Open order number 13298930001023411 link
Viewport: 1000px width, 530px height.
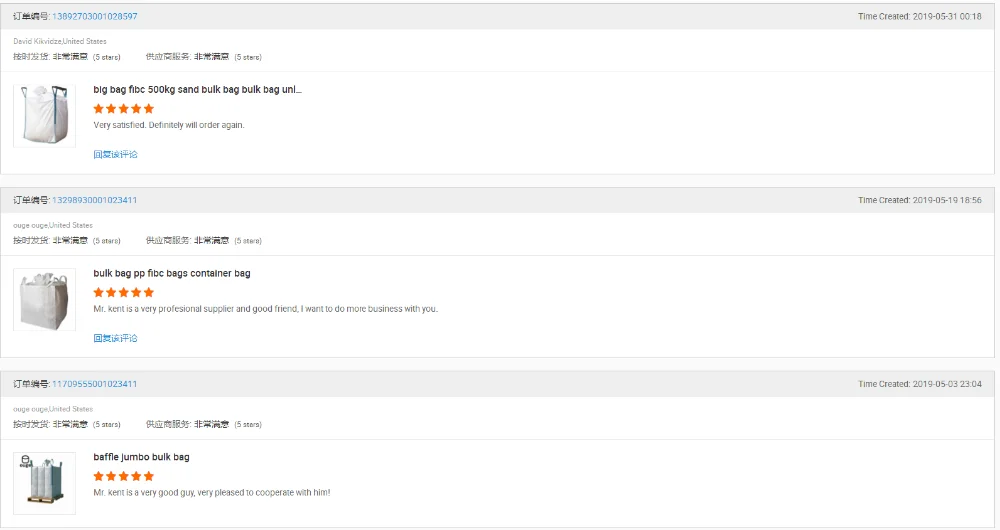coord(94,200)
